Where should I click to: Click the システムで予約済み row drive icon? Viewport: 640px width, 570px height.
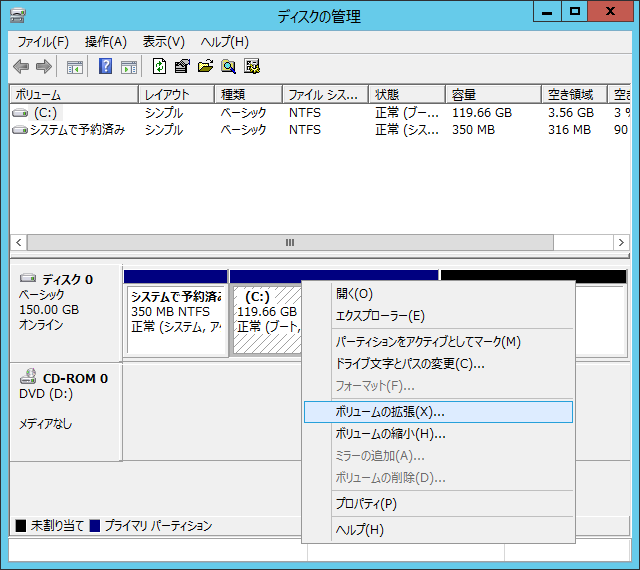(20, 130)
